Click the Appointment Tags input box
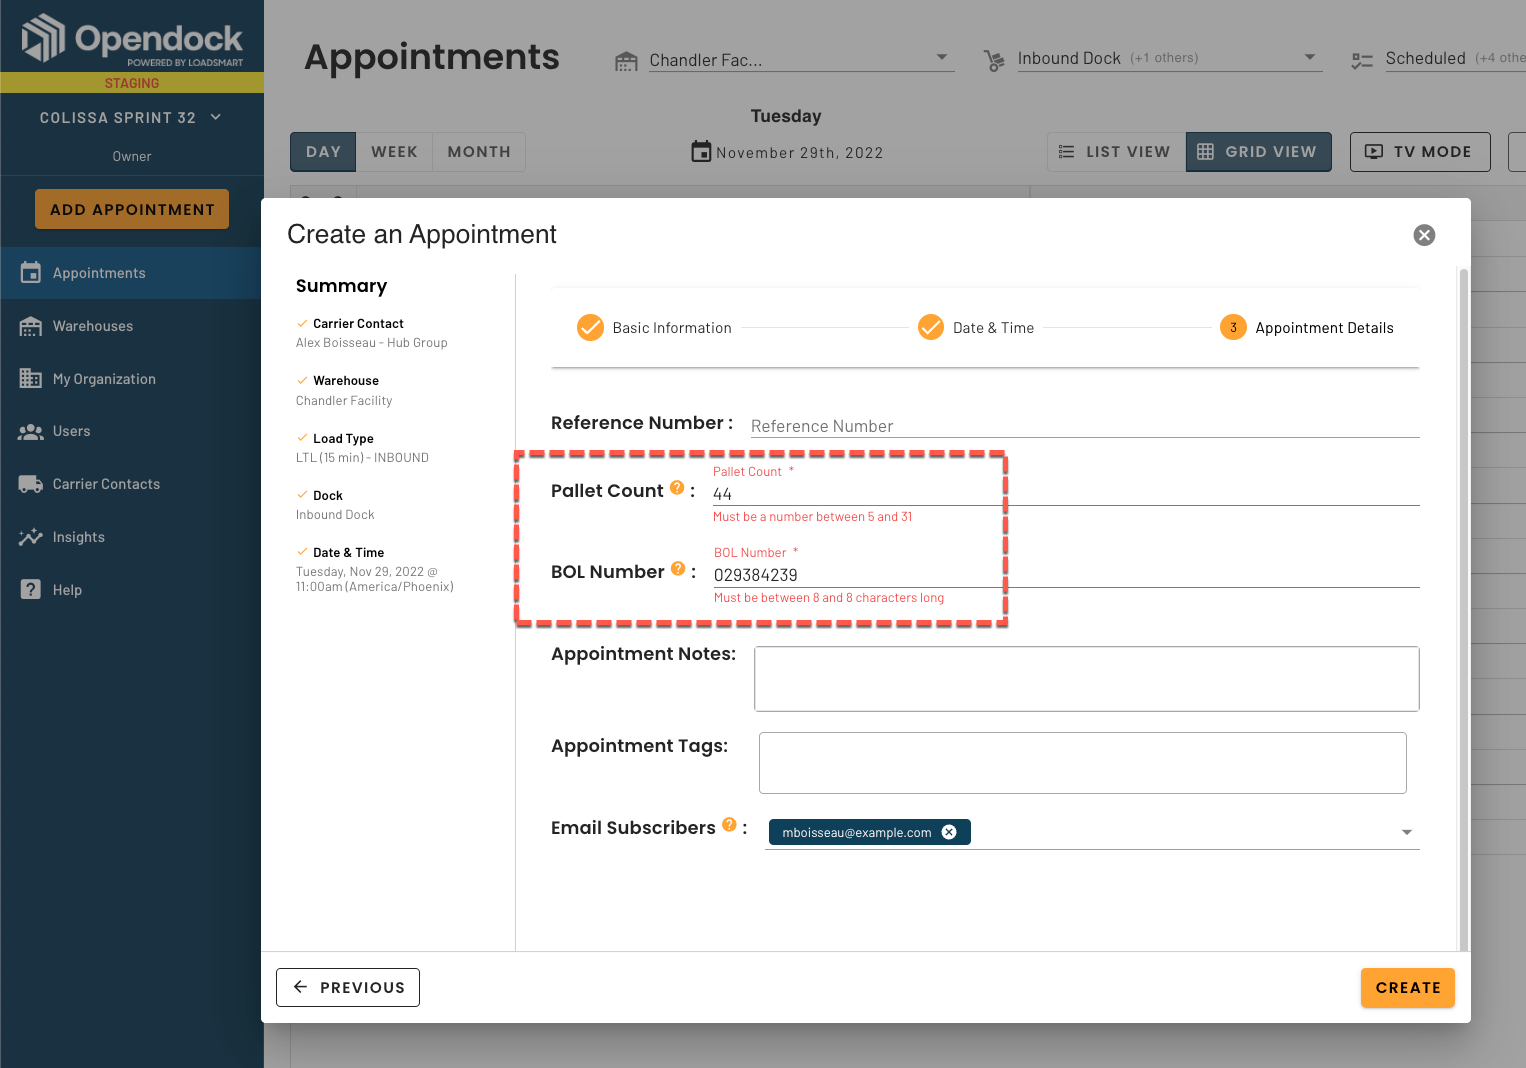The width and height of the screenshot is (1526, 1068). pos(1083,763)
